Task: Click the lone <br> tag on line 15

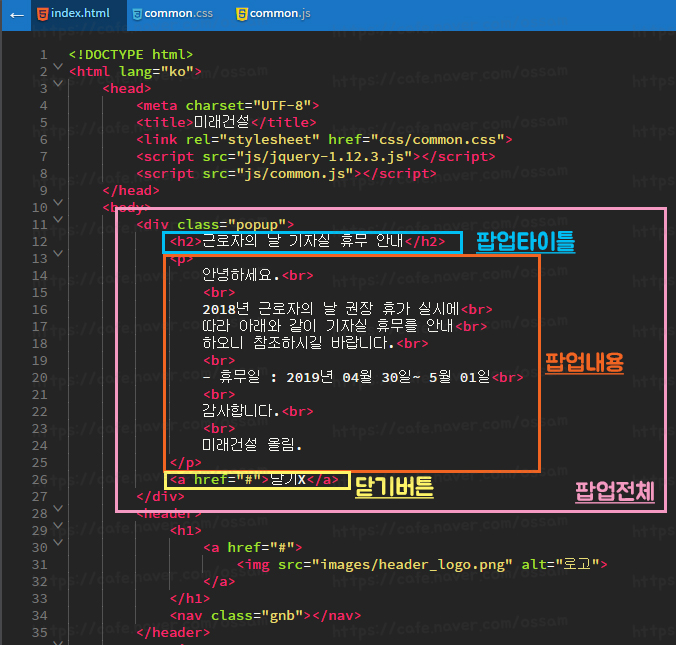Action: [219, 292]
